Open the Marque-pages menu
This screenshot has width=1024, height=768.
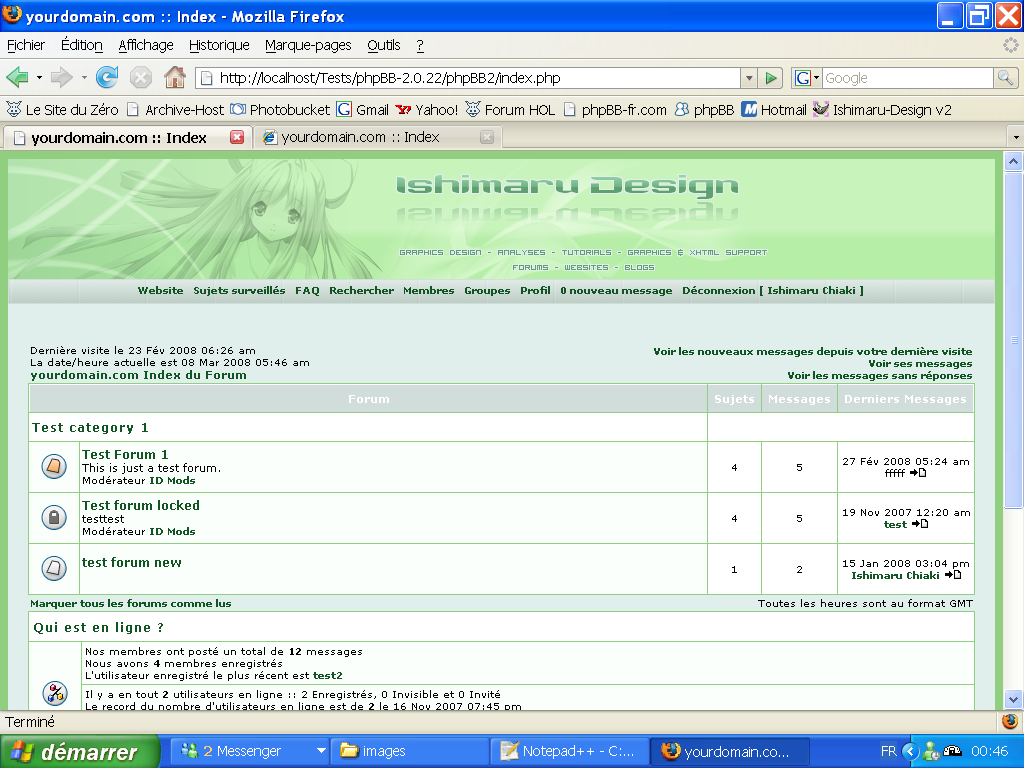click(x=308, y=45)
